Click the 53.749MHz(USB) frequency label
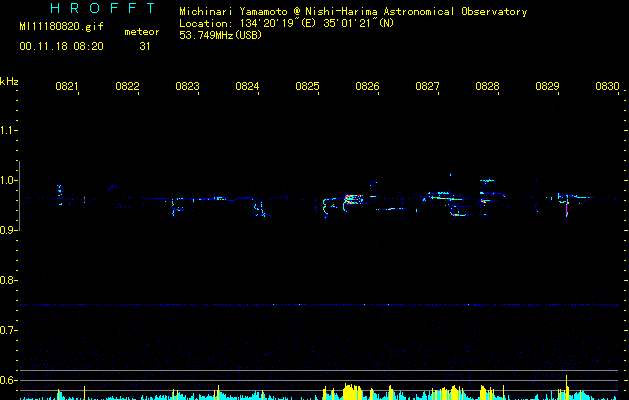The width and height of the screenshot is (629, 400). [220, 35]
